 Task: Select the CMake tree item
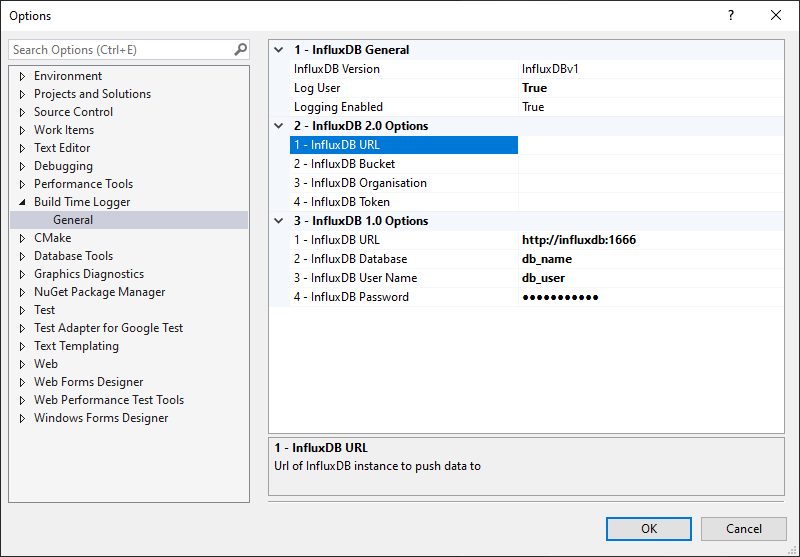click(53, 238)
